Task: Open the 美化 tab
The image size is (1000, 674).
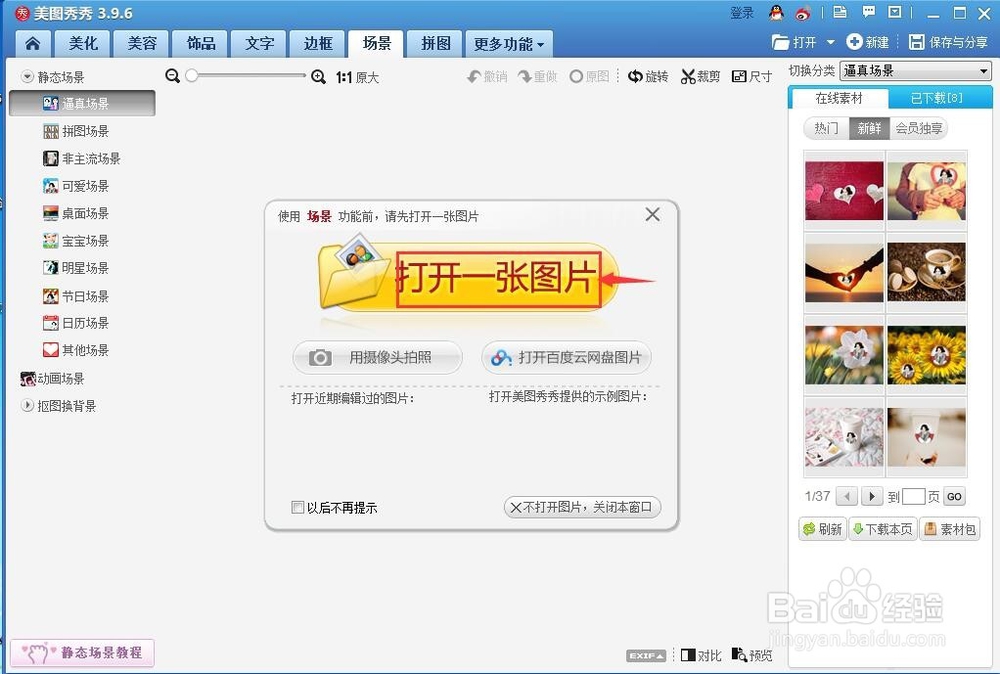Action: click(x=83, y=43)
